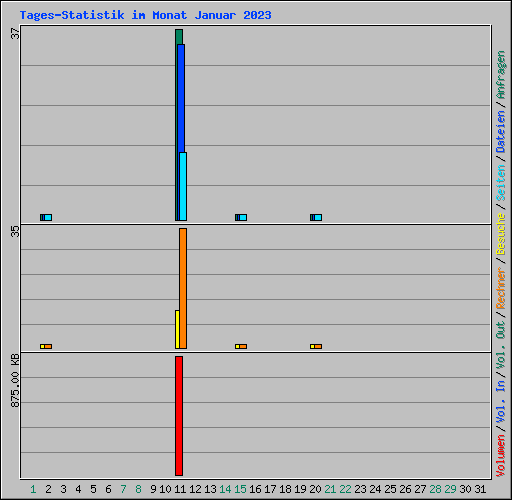The height and width of the screenshot is (500, 512).
Task: Click the small cyan bar at day 20
Action: (x=318, y=217)
